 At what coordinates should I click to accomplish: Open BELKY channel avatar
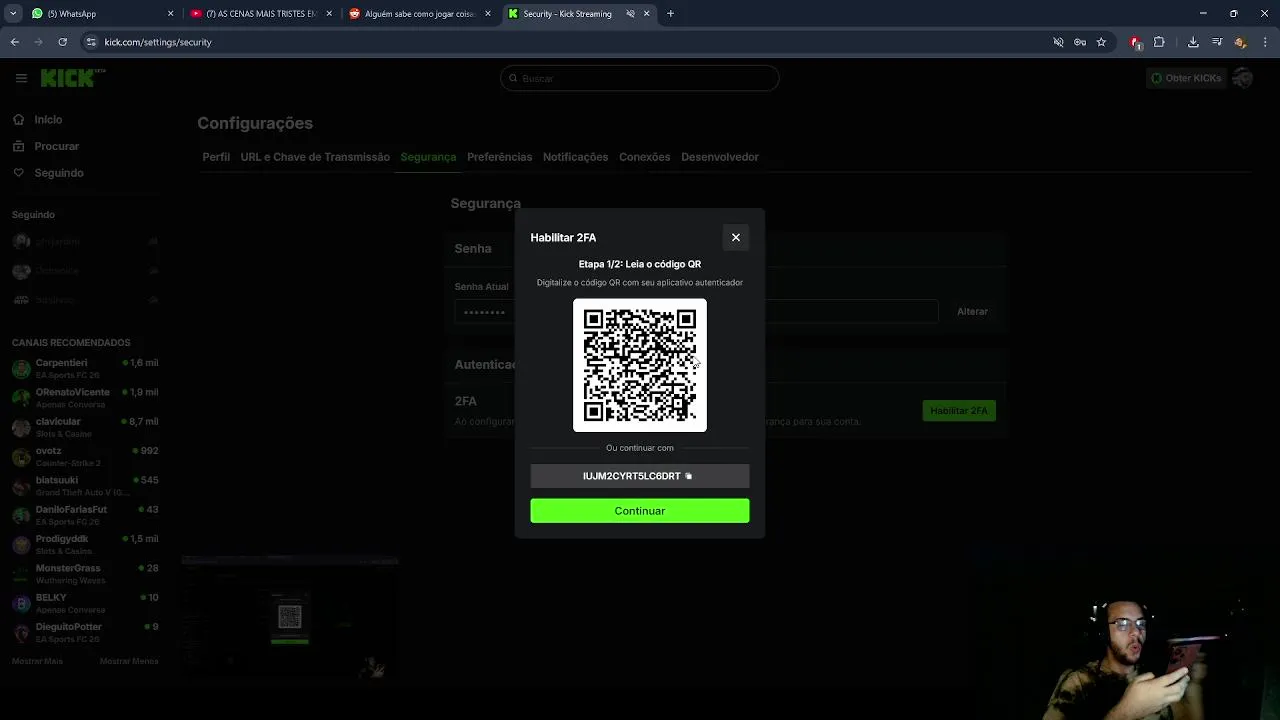[x=21, y=603]
